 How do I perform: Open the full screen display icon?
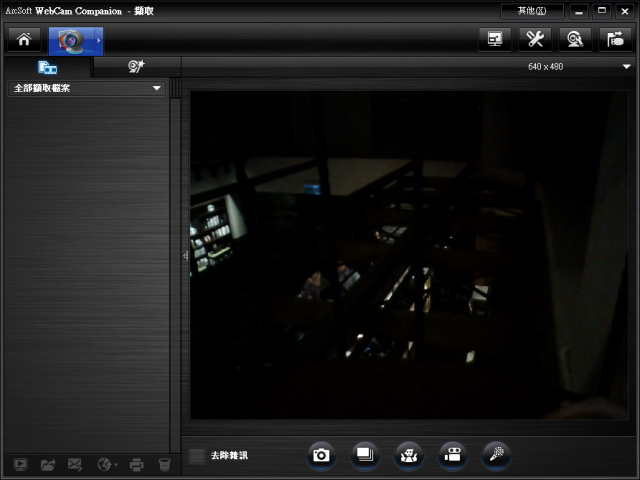[495, 40]
